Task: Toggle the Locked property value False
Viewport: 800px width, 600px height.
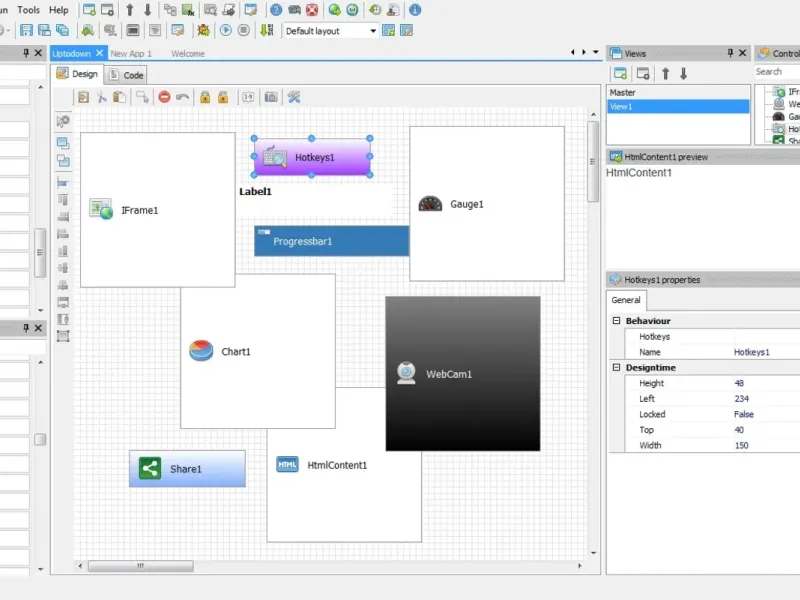Action: [x=744, y=414]
